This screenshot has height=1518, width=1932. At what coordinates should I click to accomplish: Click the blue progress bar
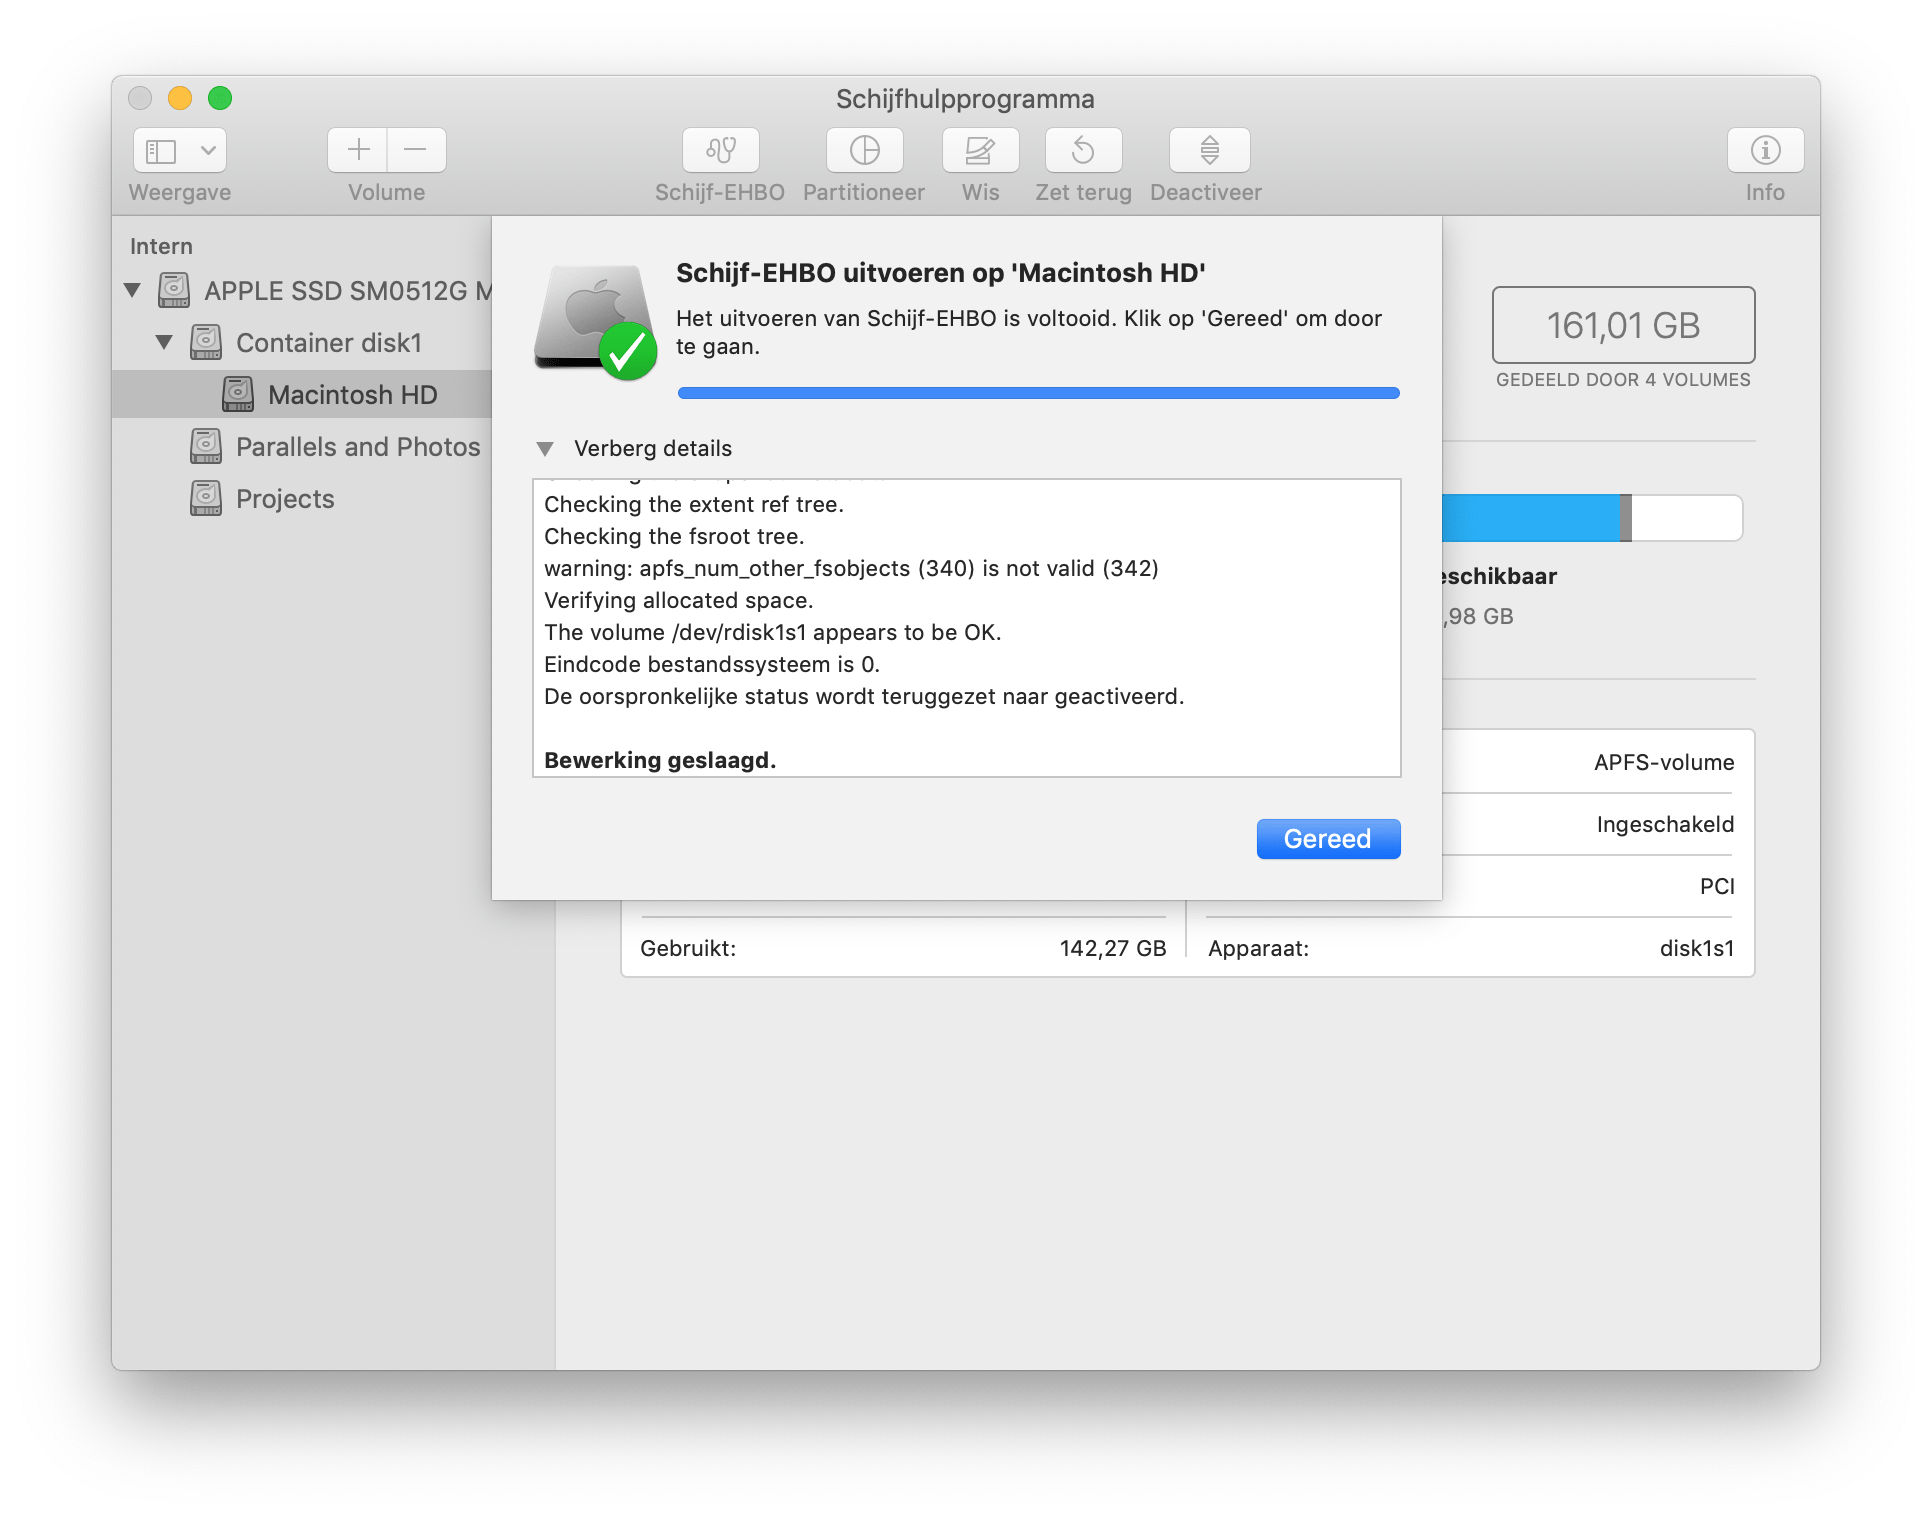pyautogui.click(x=1038, y=393)
